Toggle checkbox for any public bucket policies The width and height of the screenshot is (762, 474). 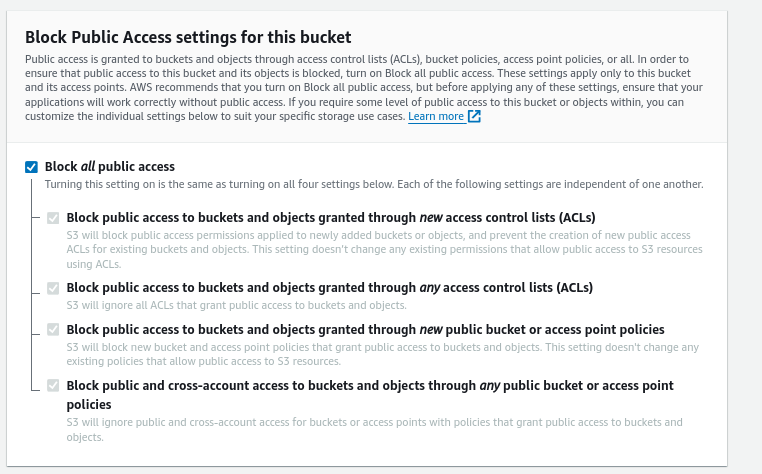pos(53,386)
